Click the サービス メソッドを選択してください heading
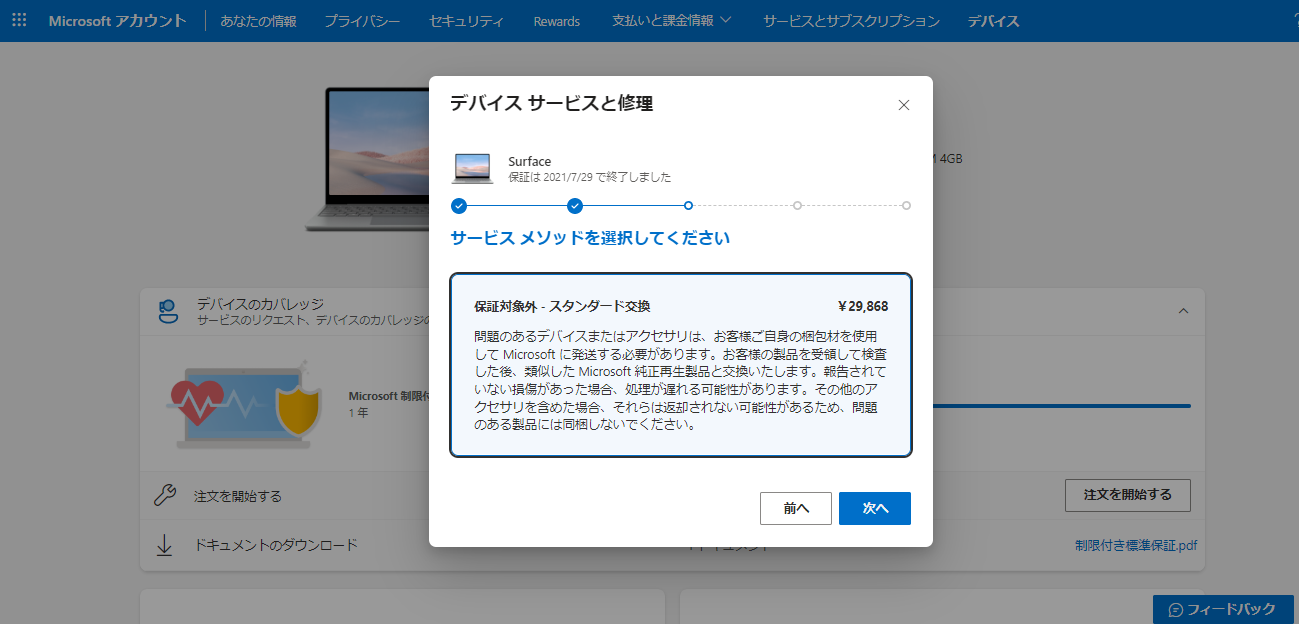 (590, 238)
